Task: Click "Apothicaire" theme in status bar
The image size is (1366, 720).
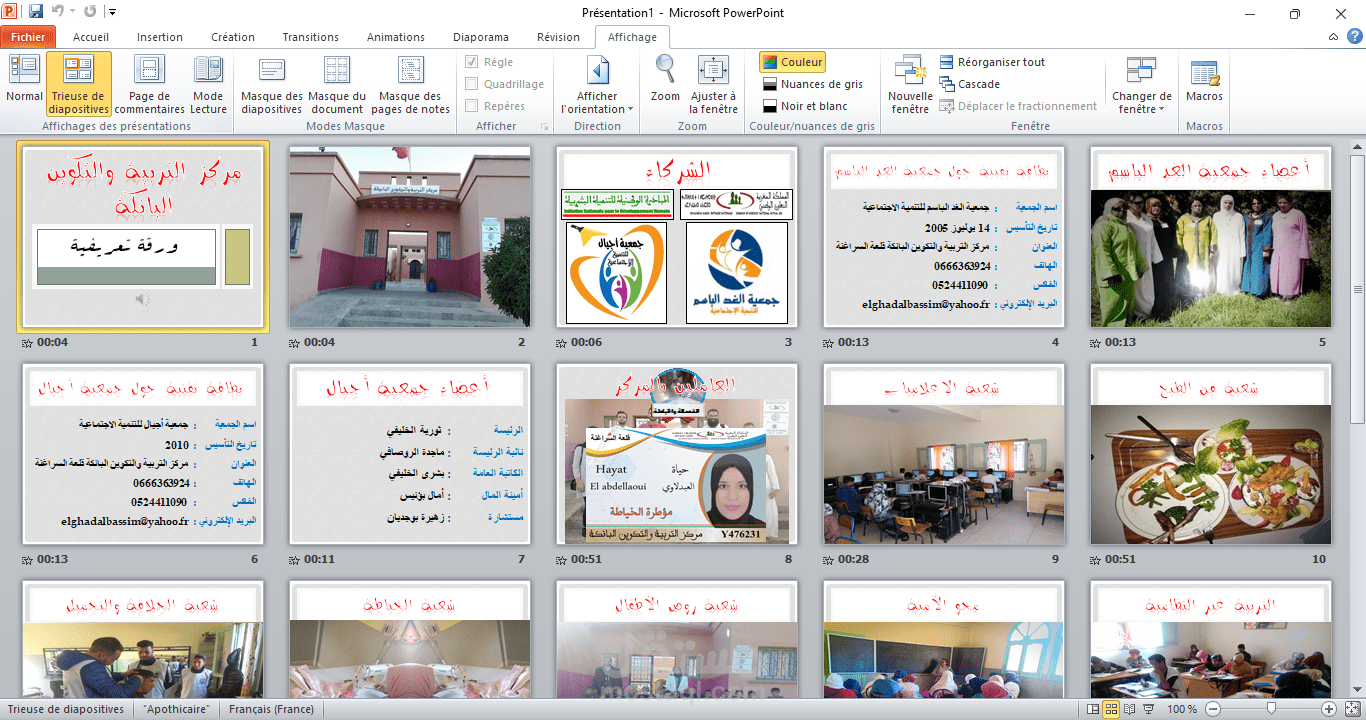Action: point(176,709)
